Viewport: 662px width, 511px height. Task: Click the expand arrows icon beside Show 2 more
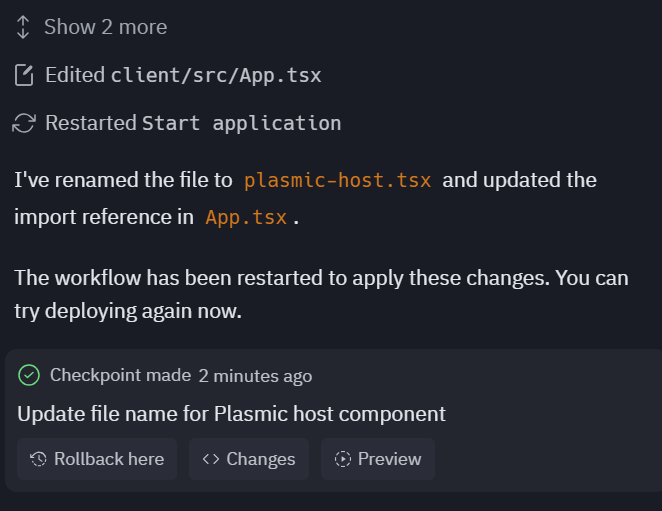pyautogui.click(x=24, y=27)
